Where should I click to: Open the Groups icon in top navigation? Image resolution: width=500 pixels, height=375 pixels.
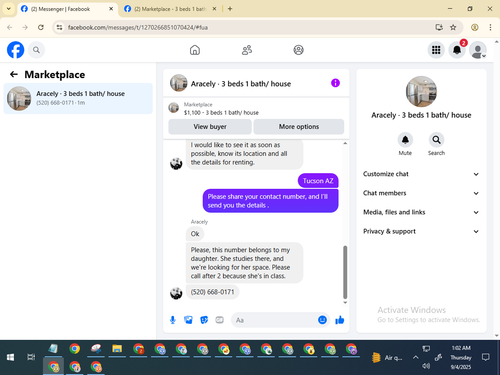(298, 50)
